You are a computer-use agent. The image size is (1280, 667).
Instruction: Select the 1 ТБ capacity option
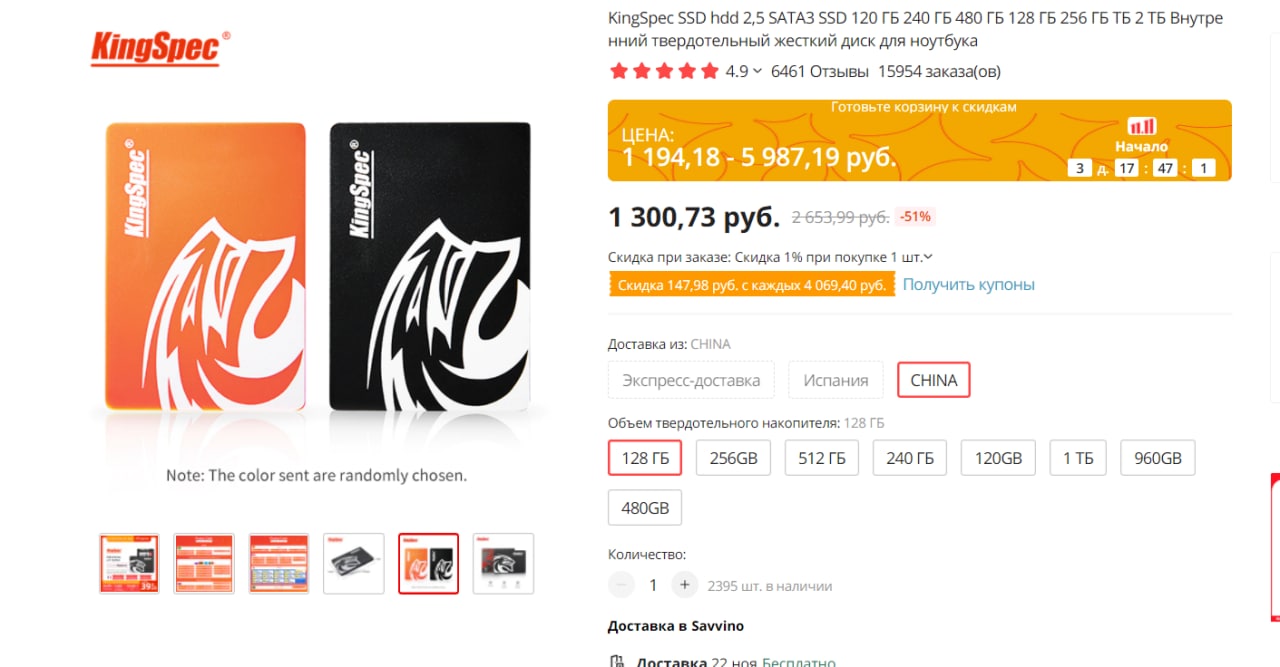tap(1078, 458)
